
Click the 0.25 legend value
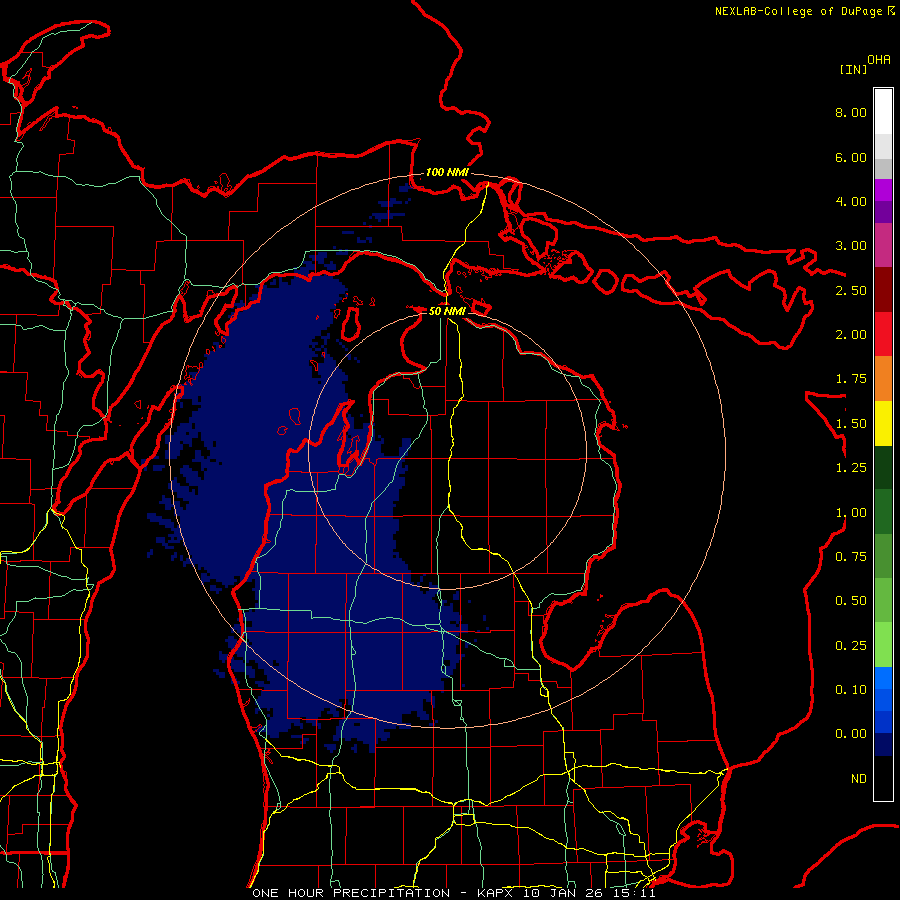851,646
